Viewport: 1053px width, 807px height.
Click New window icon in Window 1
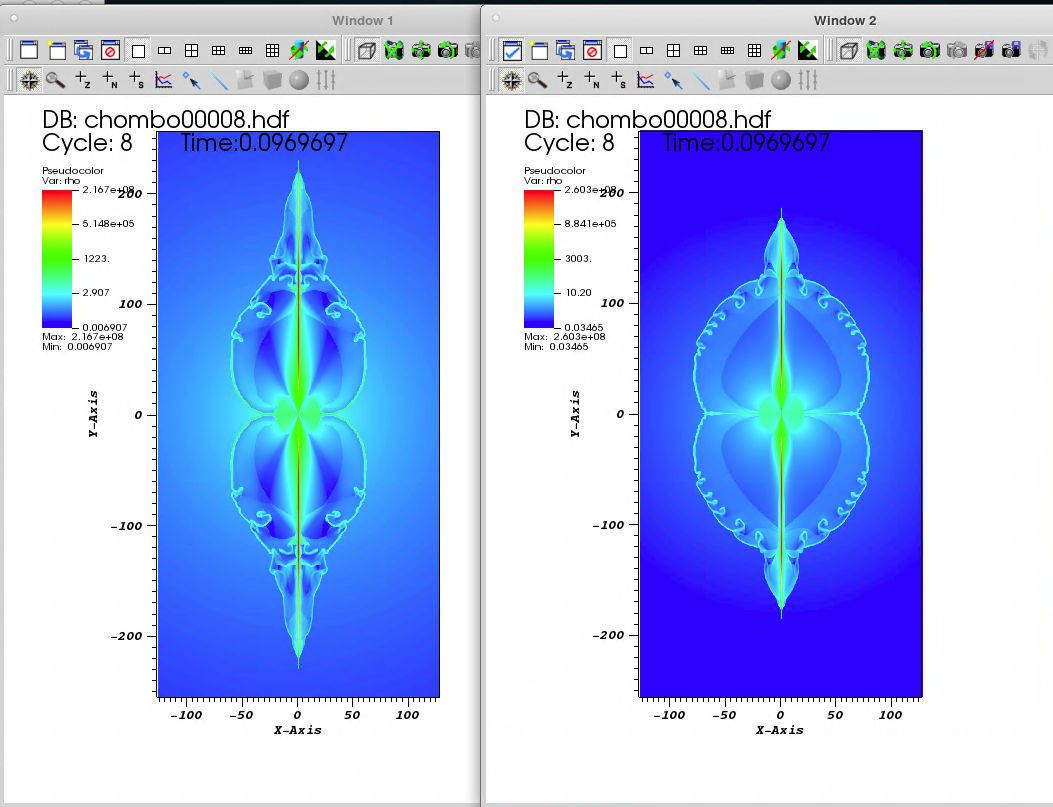click(x=57, y=50)
